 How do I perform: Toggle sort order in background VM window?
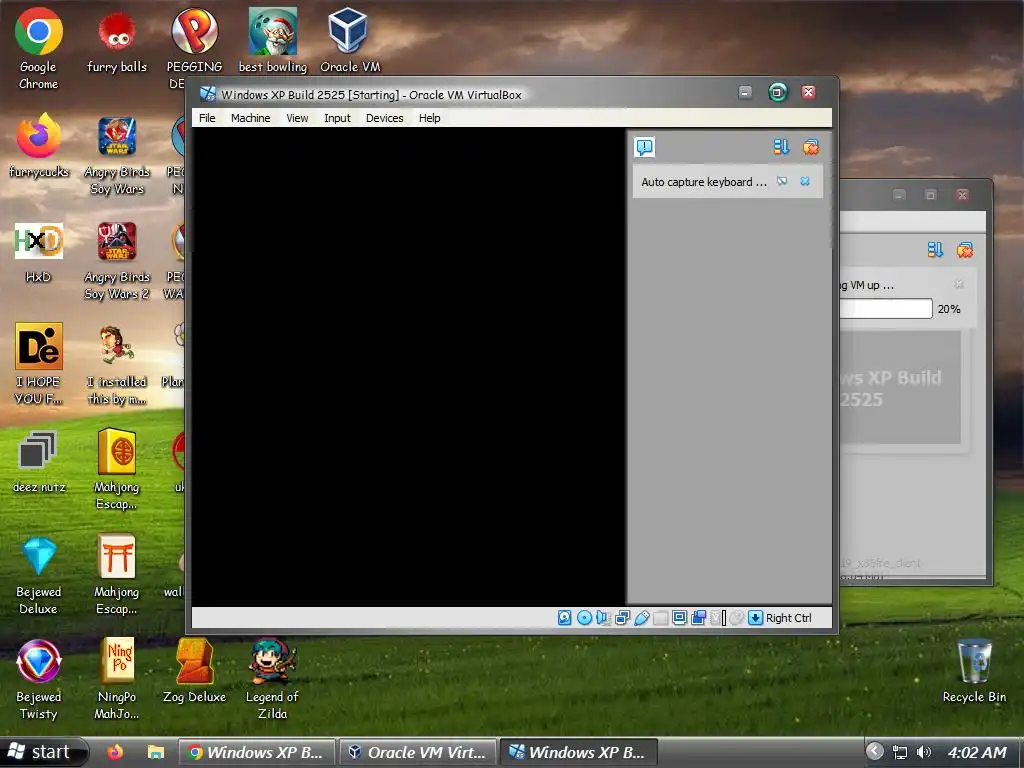click(x=935, y=249)
